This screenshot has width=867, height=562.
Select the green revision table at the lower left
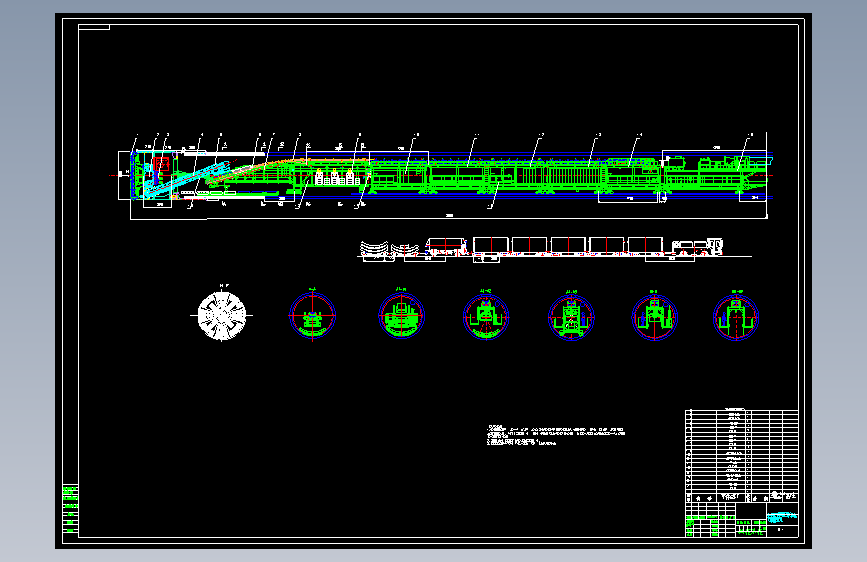(70, 509)
